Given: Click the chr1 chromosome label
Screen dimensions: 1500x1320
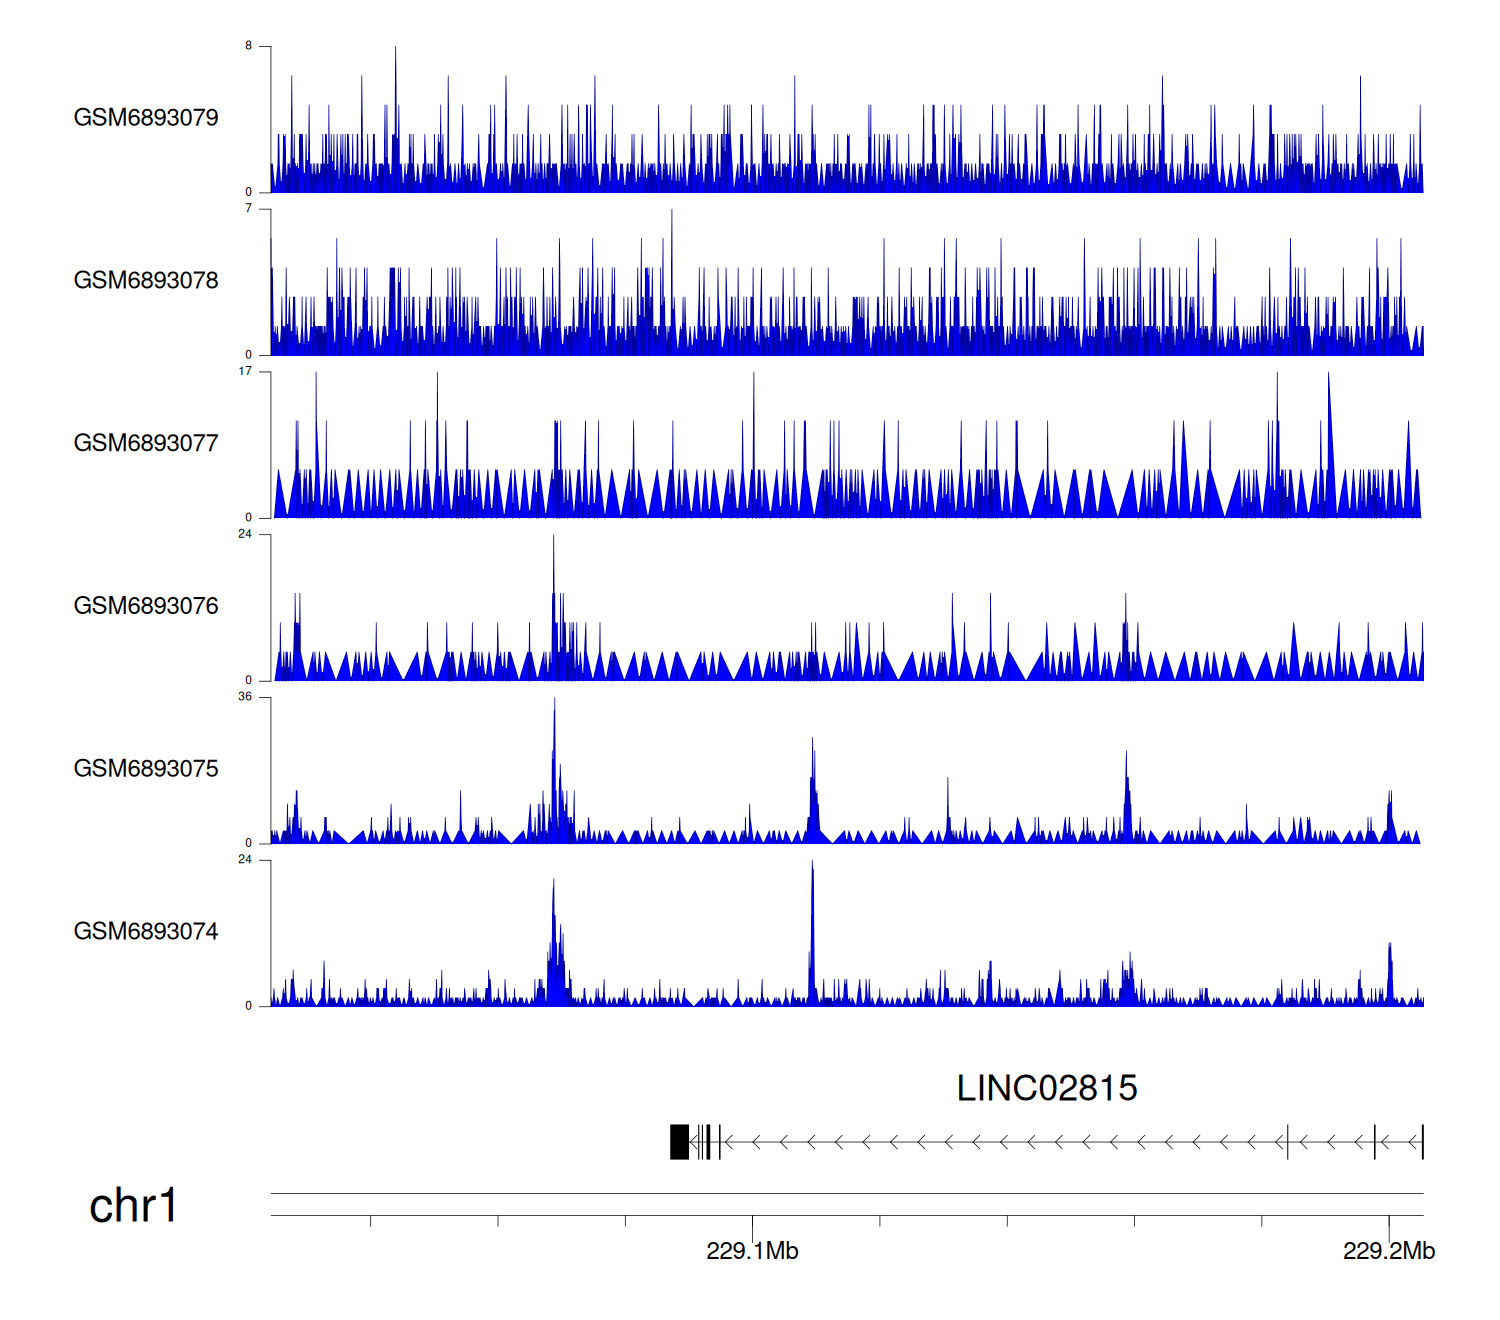Looking at the screenshot, I should (x=133, y=1206).
